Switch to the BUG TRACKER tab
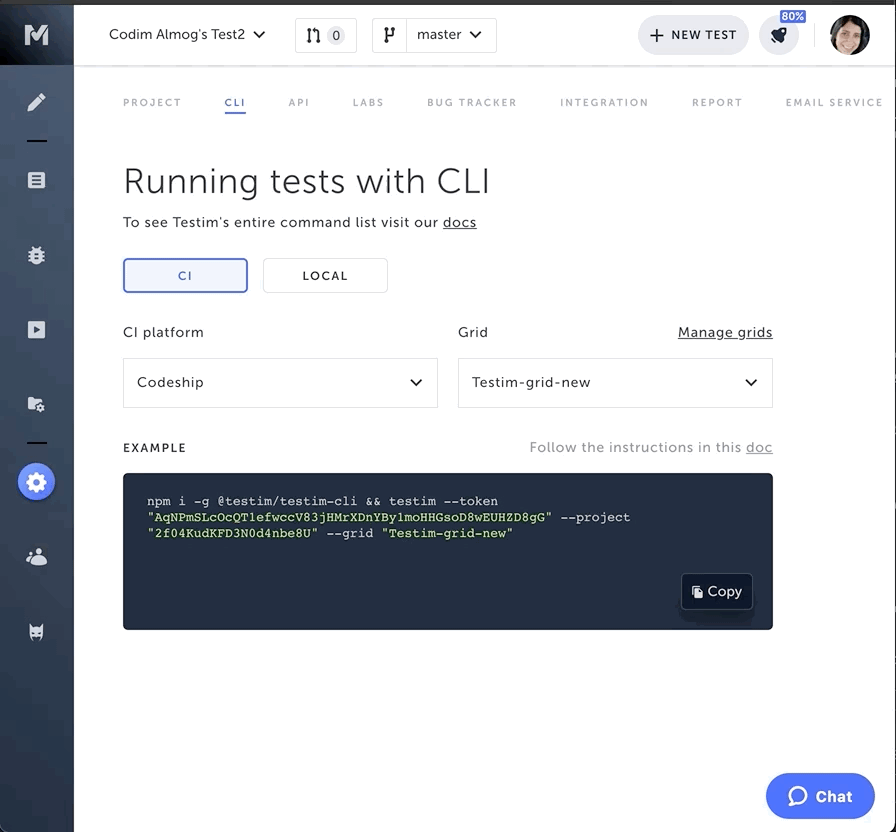 point(471,103)
